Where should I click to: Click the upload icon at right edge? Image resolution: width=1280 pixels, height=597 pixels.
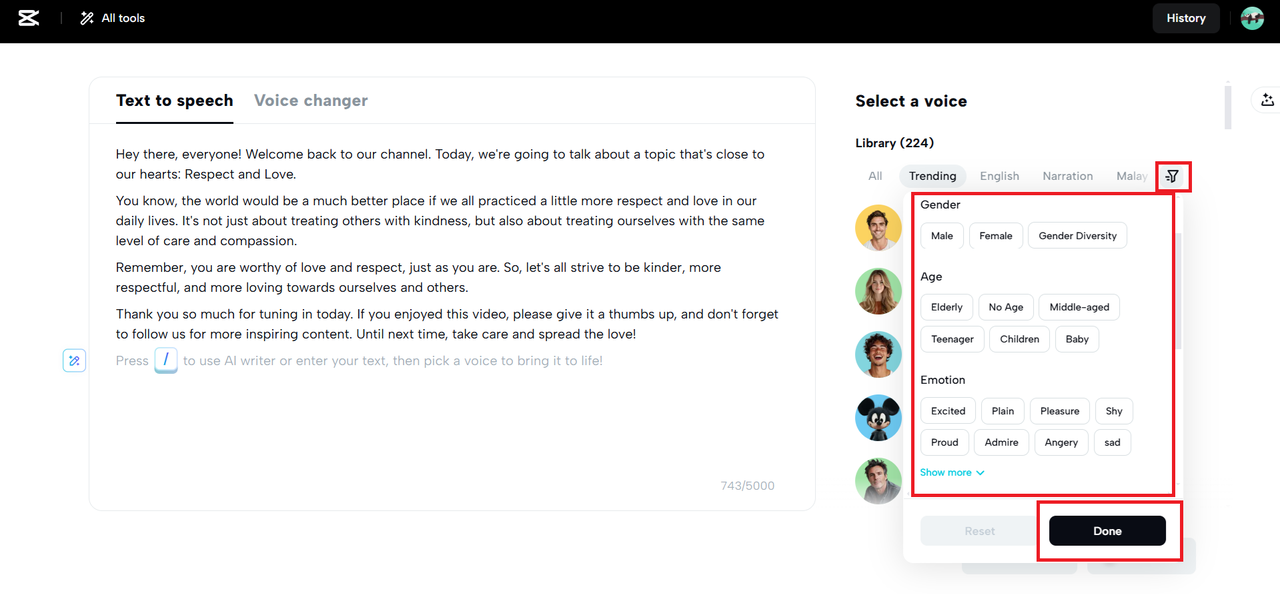point(1267,100)
